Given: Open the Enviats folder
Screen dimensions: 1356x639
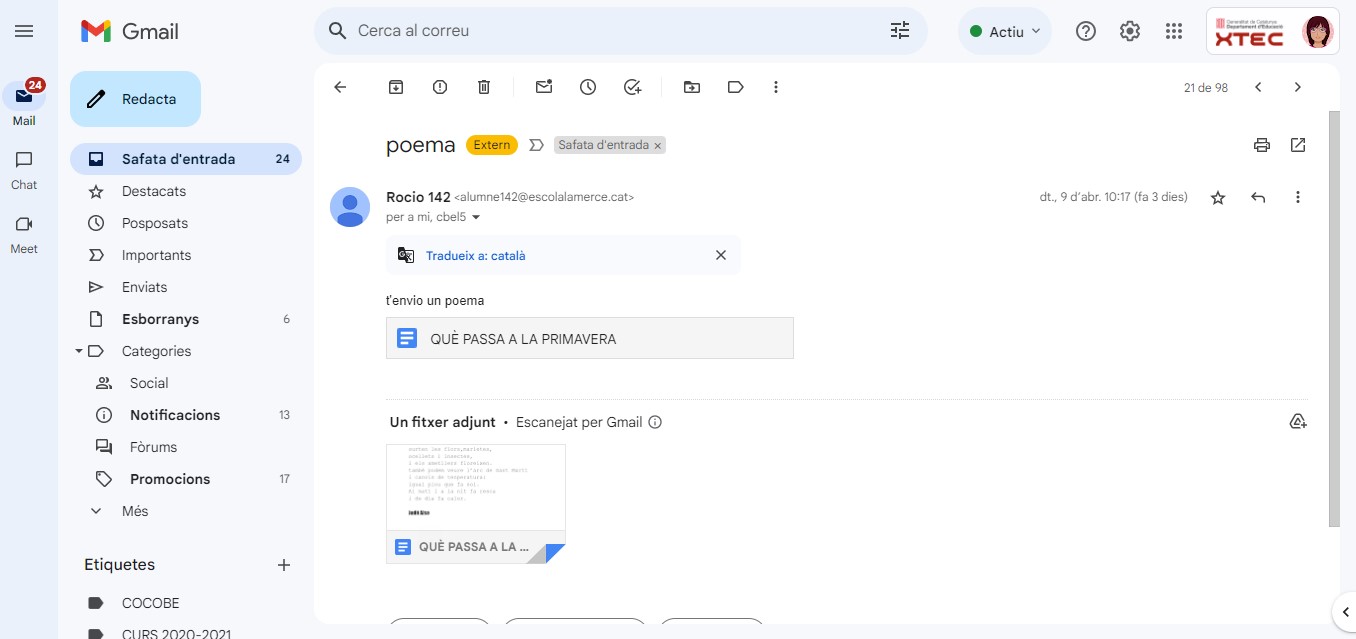Looking at the screenshot, I should coord(144,287).
